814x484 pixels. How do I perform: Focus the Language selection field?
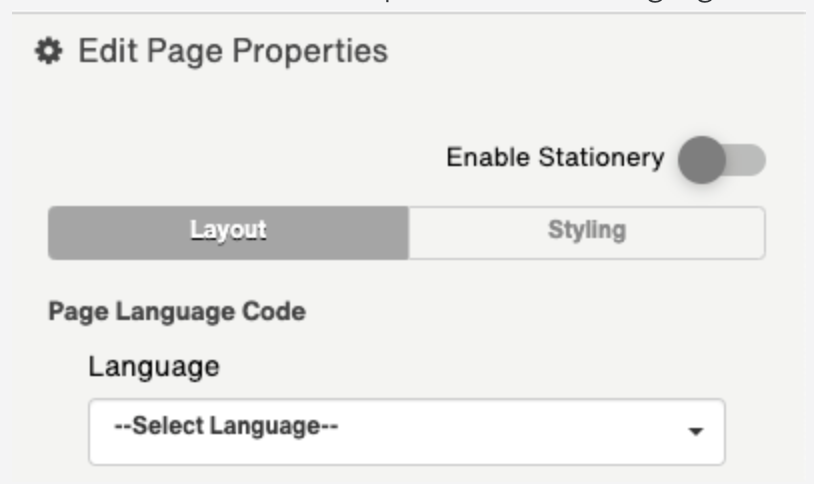coord(406,431)
